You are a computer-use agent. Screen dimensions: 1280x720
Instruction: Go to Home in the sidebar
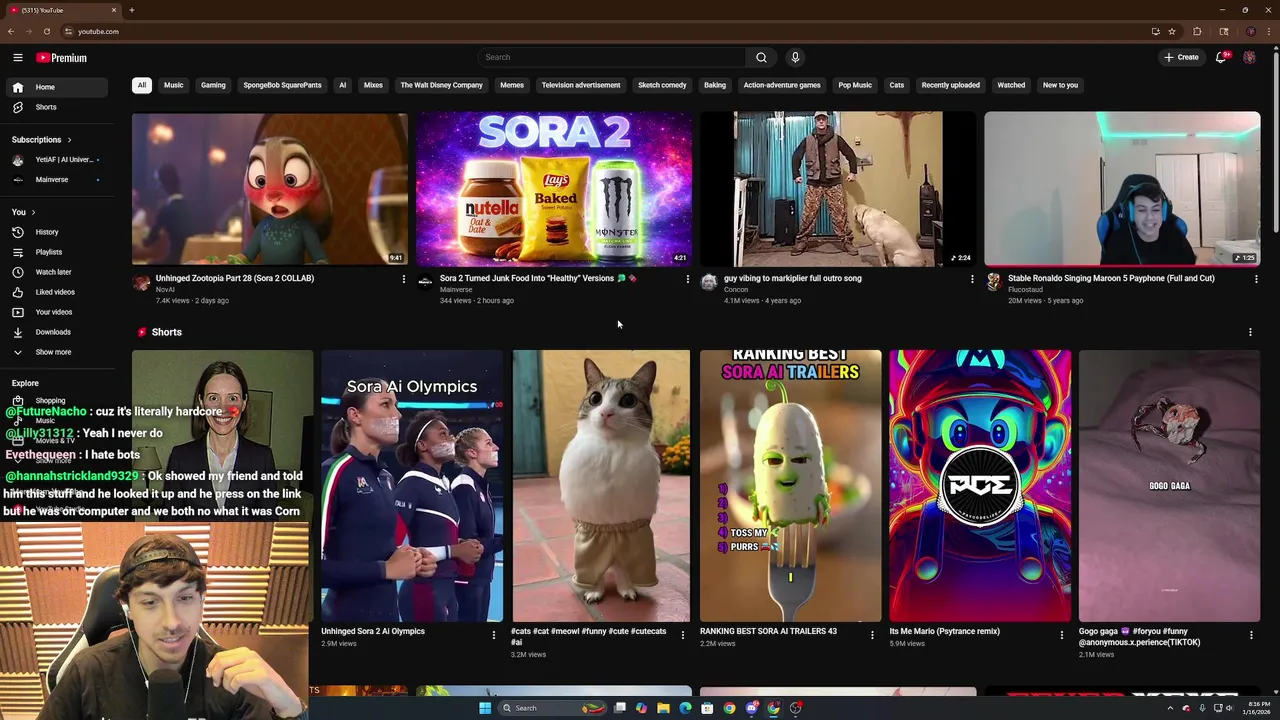coord(55,87)
